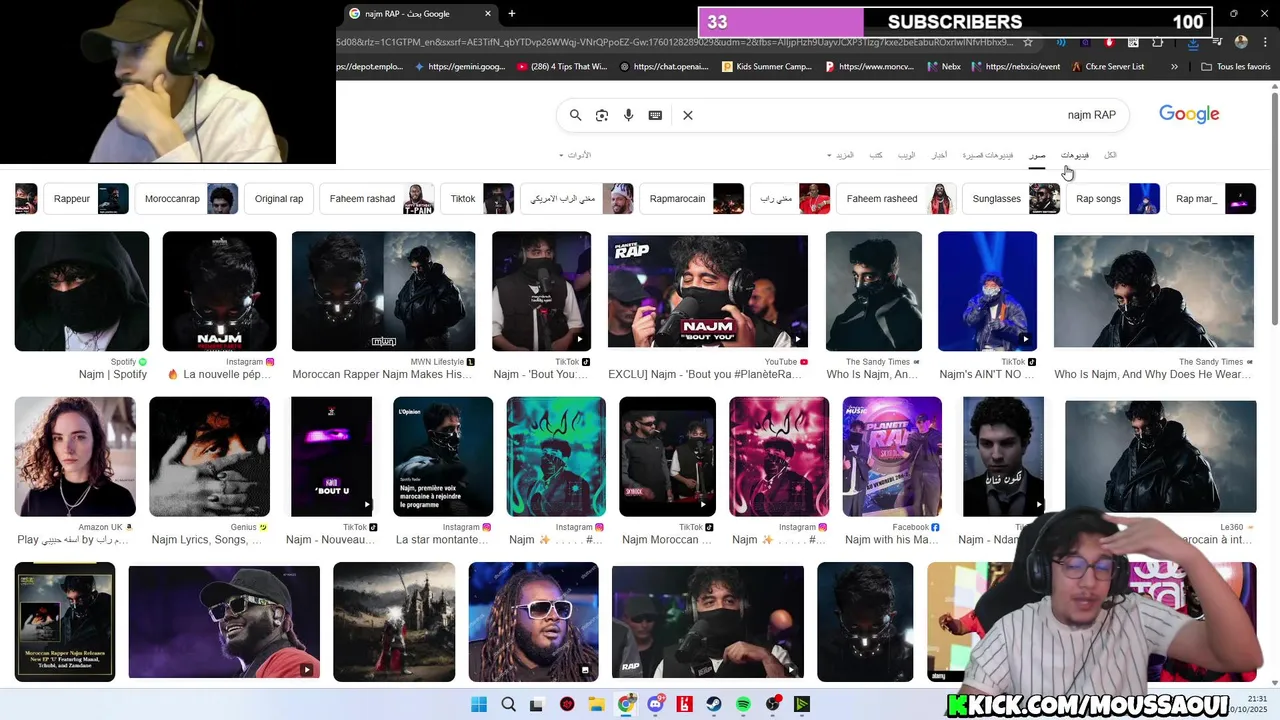Select the صور images tab

coord(1037,155)
